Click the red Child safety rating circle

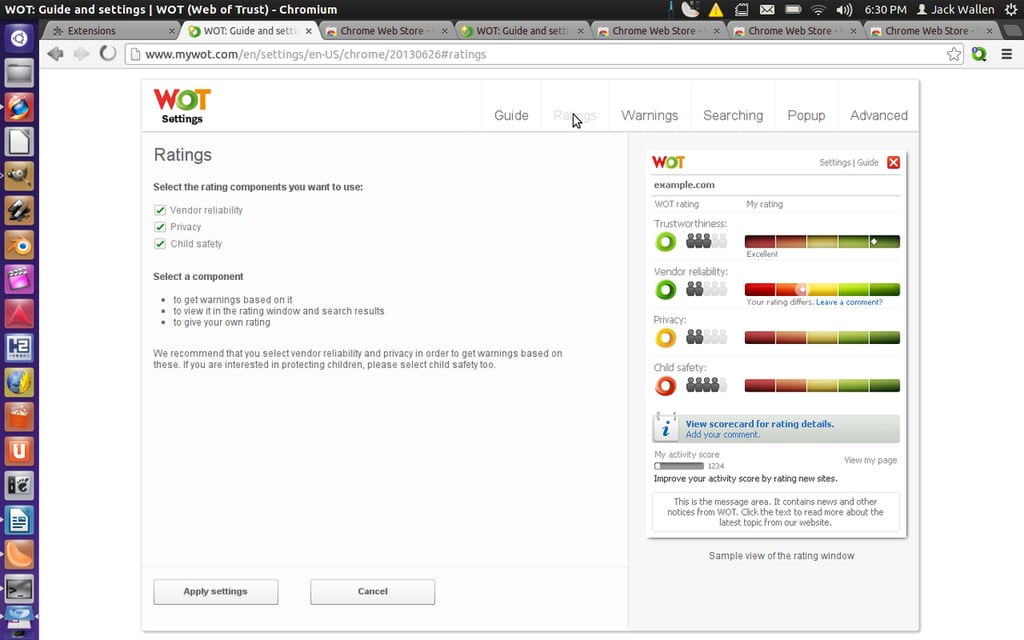click(665, 386)
